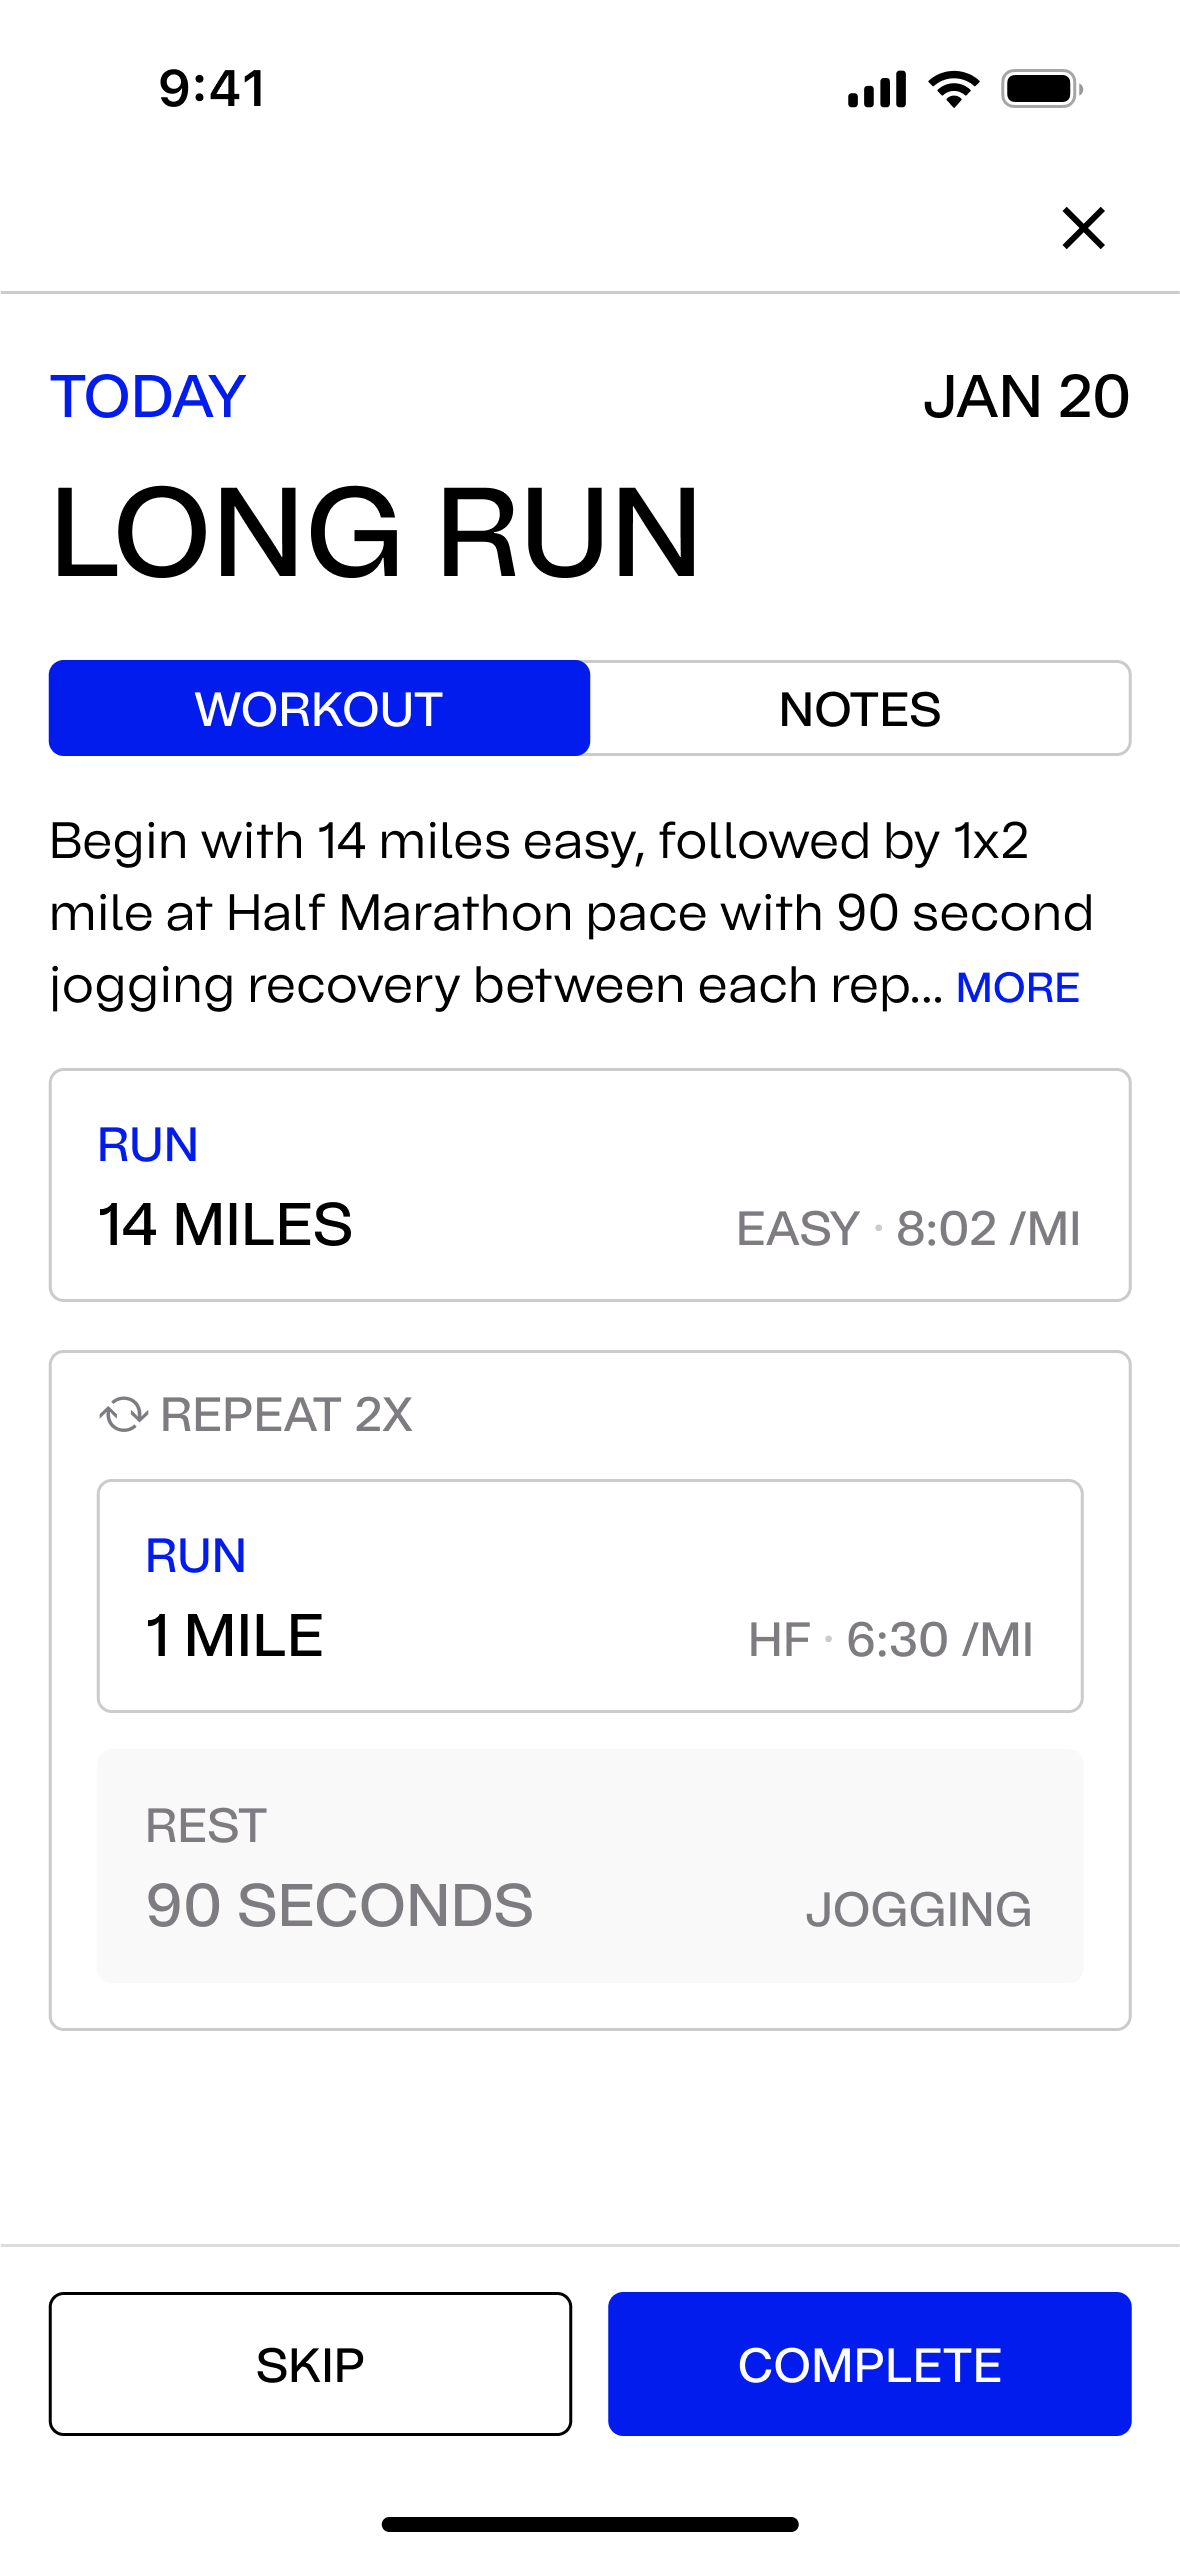Image resolution: width=1180 pixels, height=2556 pixels.
Task: Tap the battery status icon
Action: click(x=1042, y=89)
